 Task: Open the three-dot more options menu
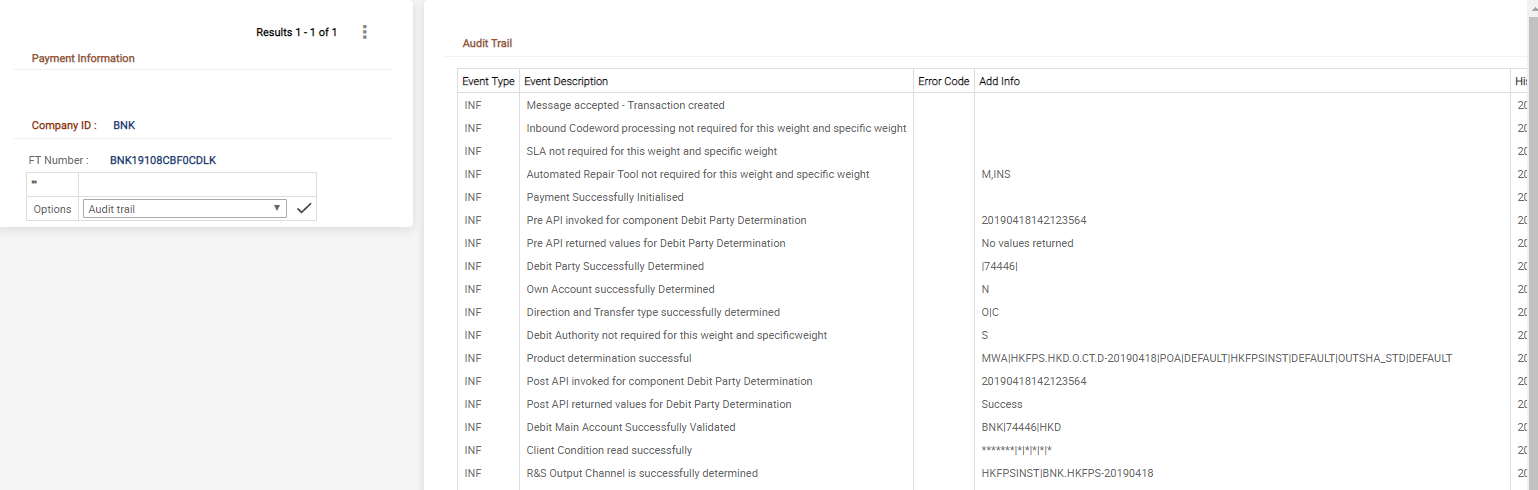point(364,32)
